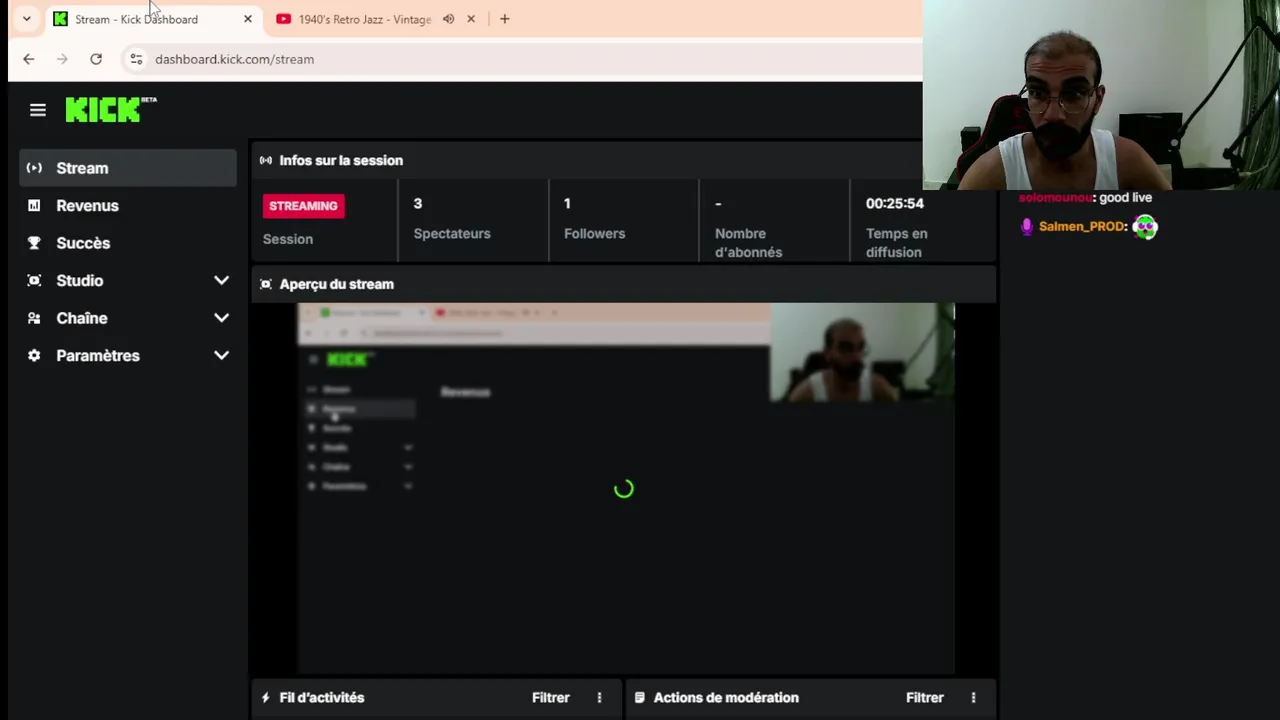Click the address bar URL dashboard.kick.com/stream
1280x720 pixels.
click(x=235, y=59)
